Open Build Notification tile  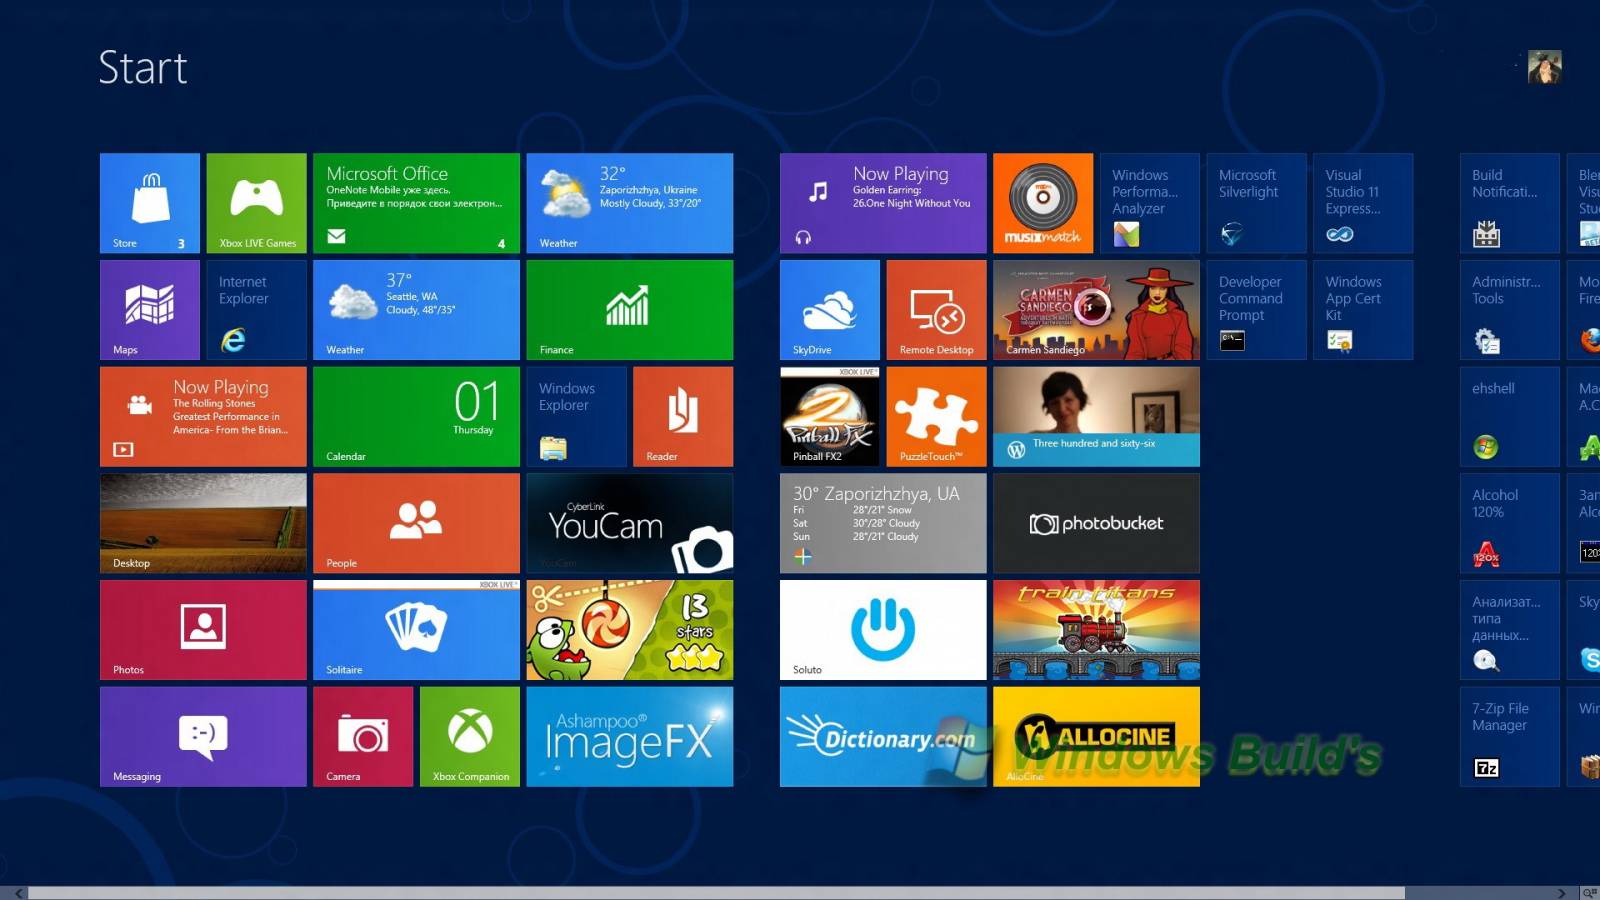[x=1510, y=203]
